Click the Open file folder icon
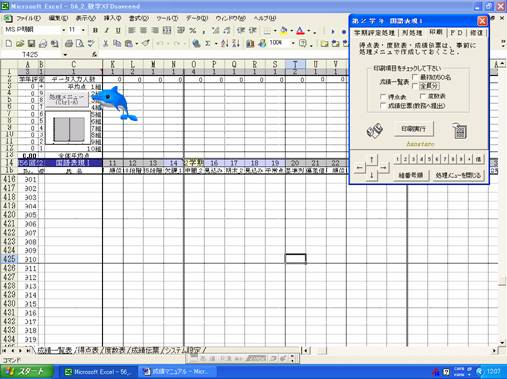507x379 pixels. (x=20, y=43)
